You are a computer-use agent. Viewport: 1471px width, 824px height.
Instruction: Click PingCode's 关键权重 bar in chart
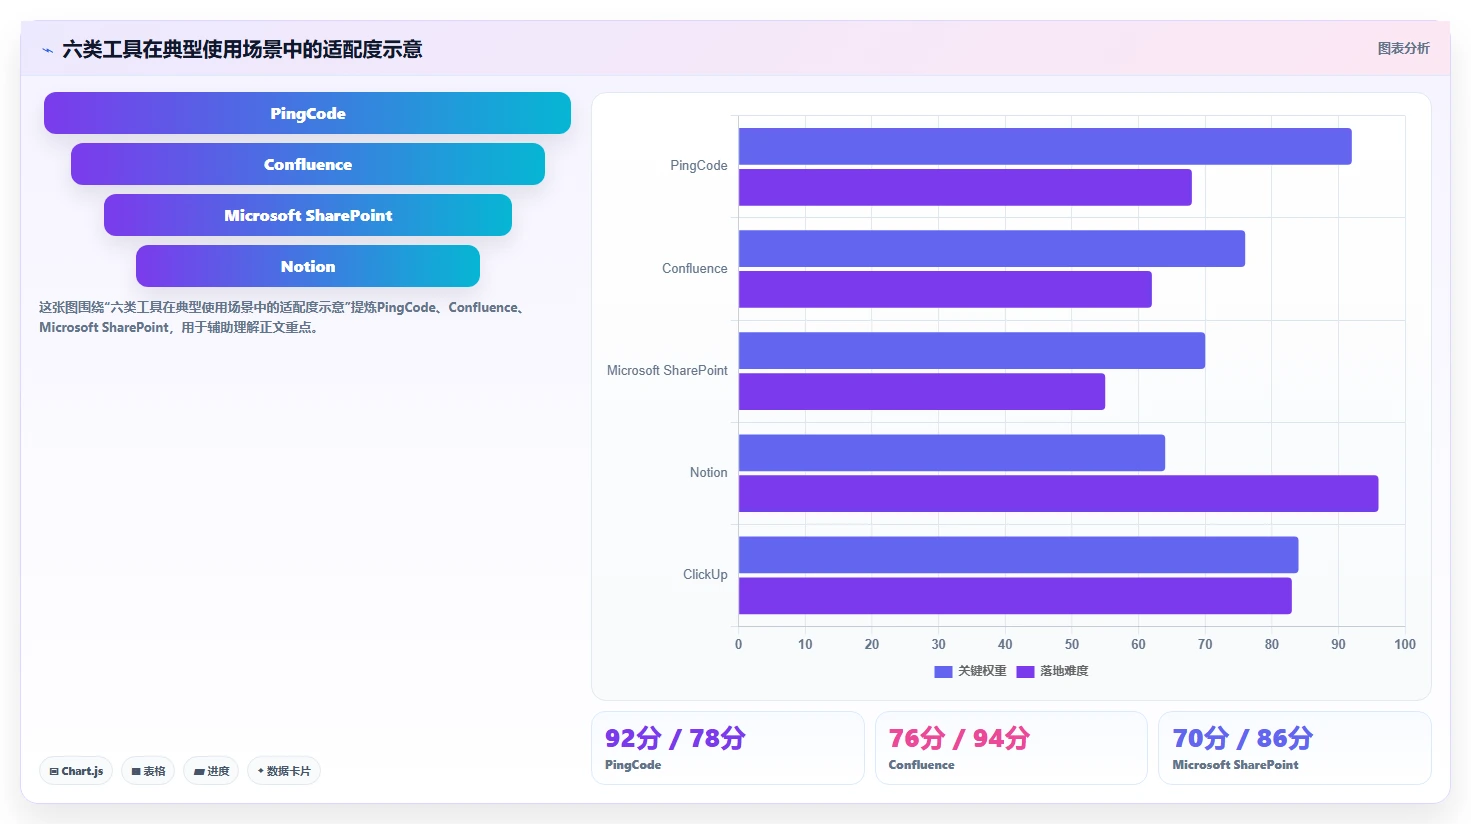(x=1045, y=146)
